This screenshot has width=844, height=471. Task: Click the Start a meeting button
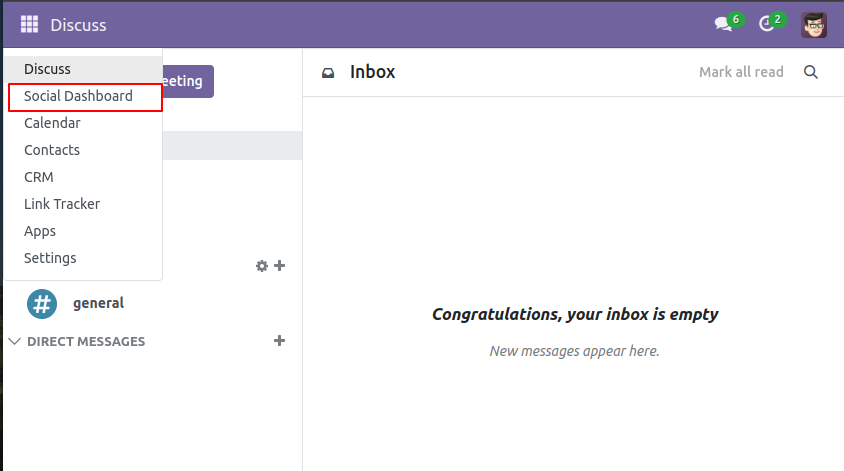187,81
